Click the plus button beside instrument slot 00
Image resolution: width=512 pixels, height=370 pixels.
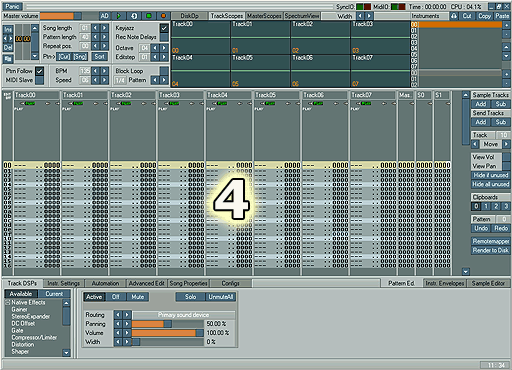pos(506,25)
